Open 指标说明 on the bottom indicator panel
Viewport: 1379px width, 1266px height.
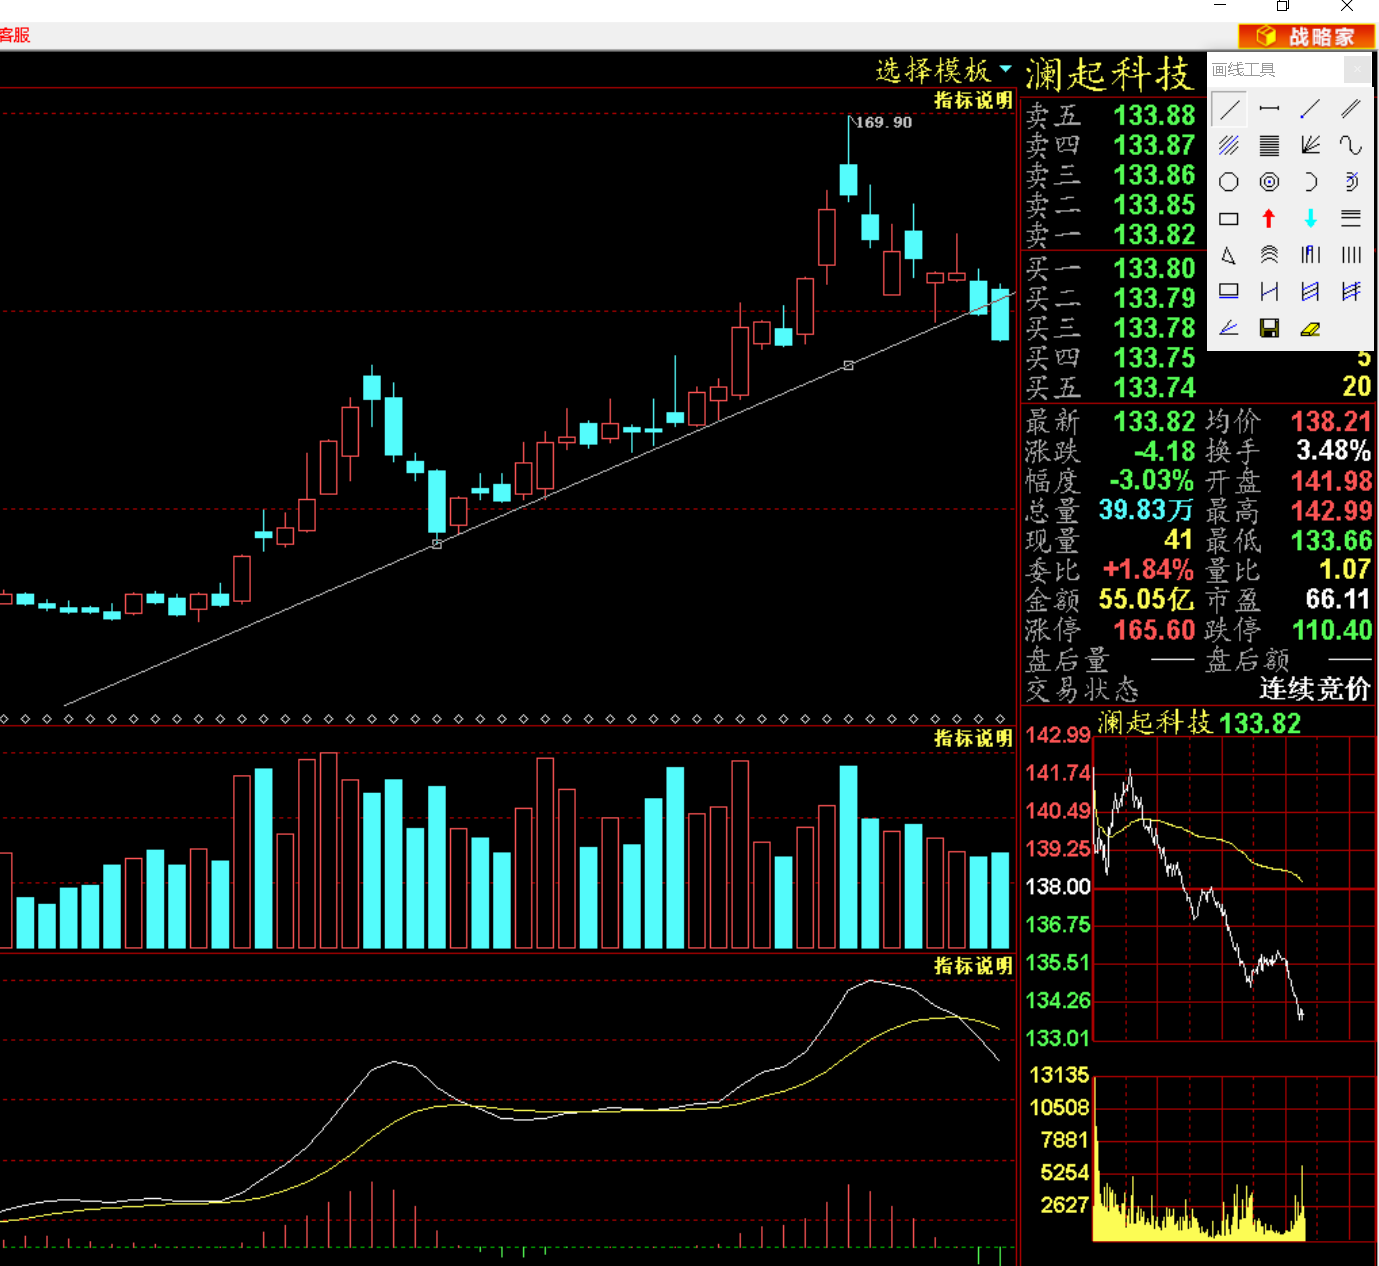[973, 966]
